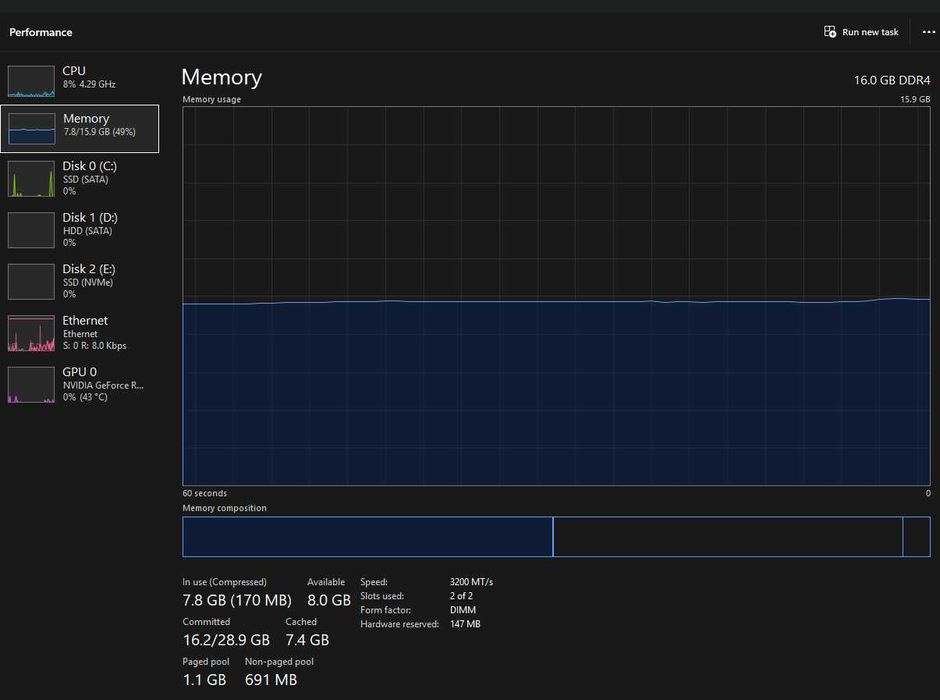Click the Cached 7.4 GB value

click(x=307, y=640)
